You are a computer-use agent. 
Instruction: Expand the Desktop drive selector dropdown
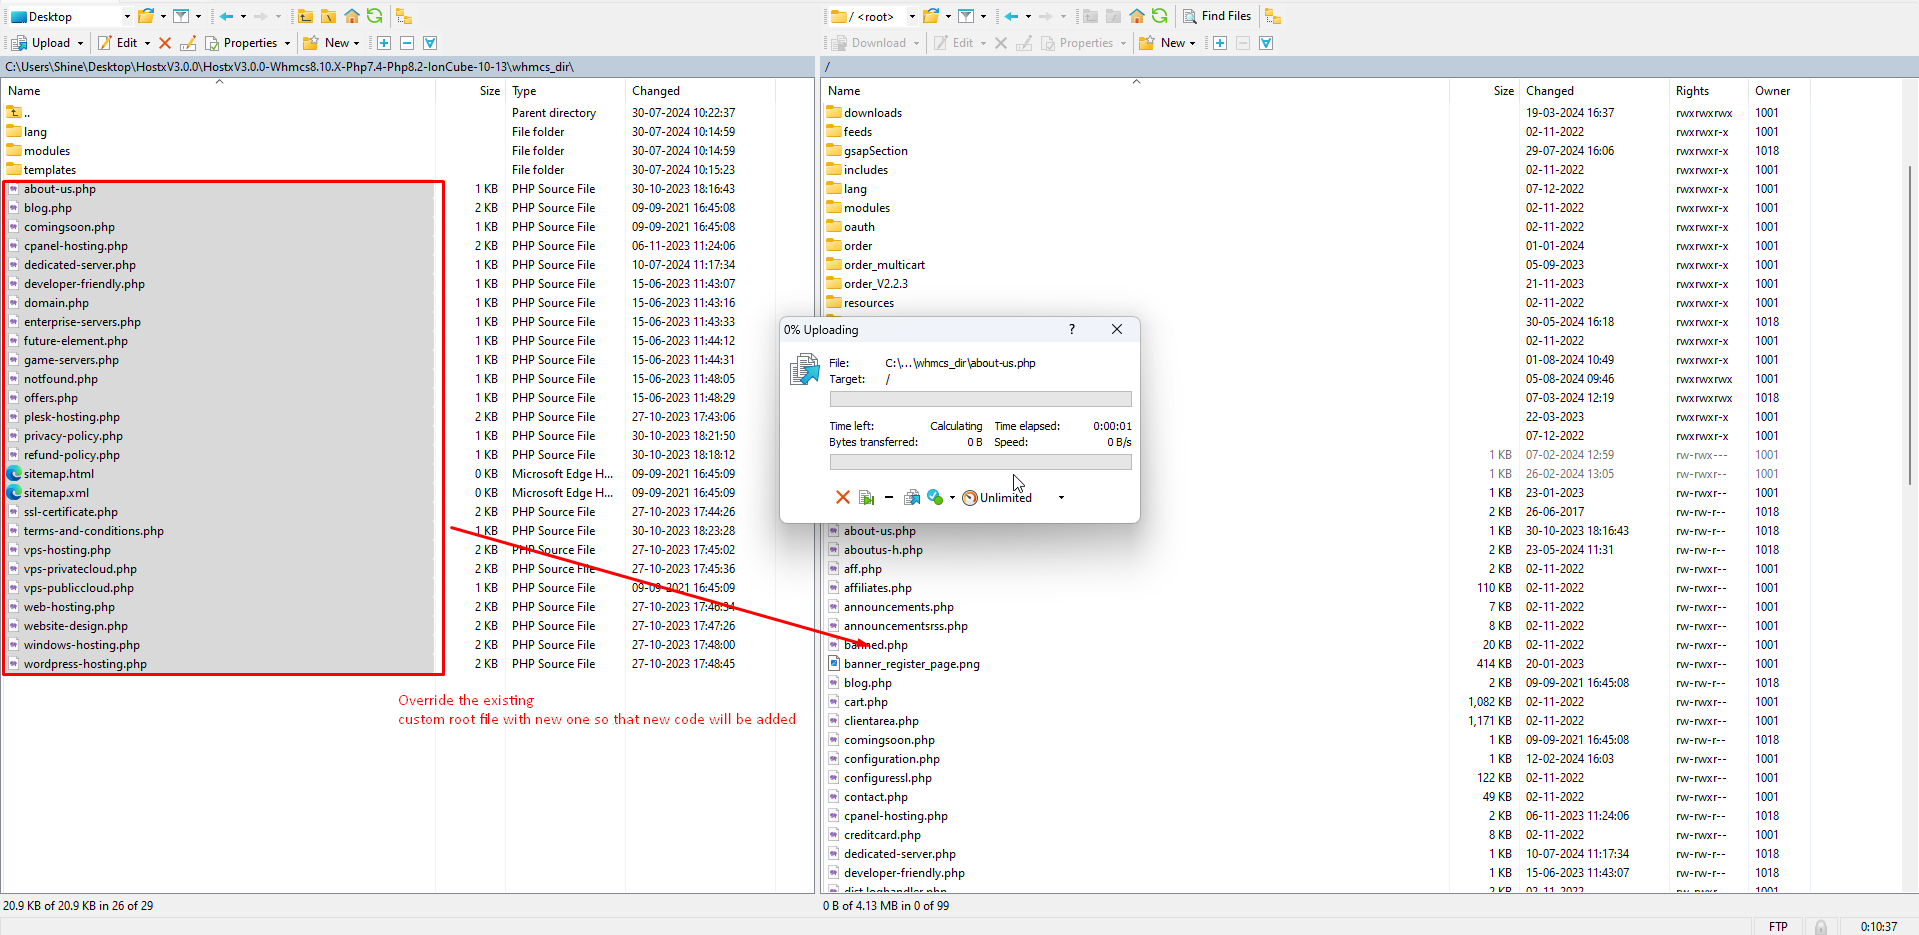pos(127,16)
